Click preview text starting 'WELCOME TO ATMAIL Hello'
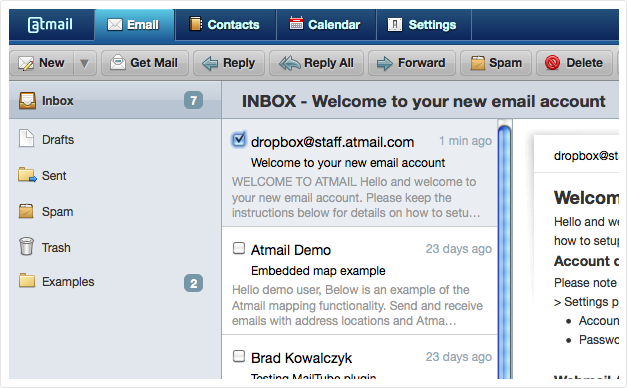Viewport: 627px width, 388px height. click(356, 197)
